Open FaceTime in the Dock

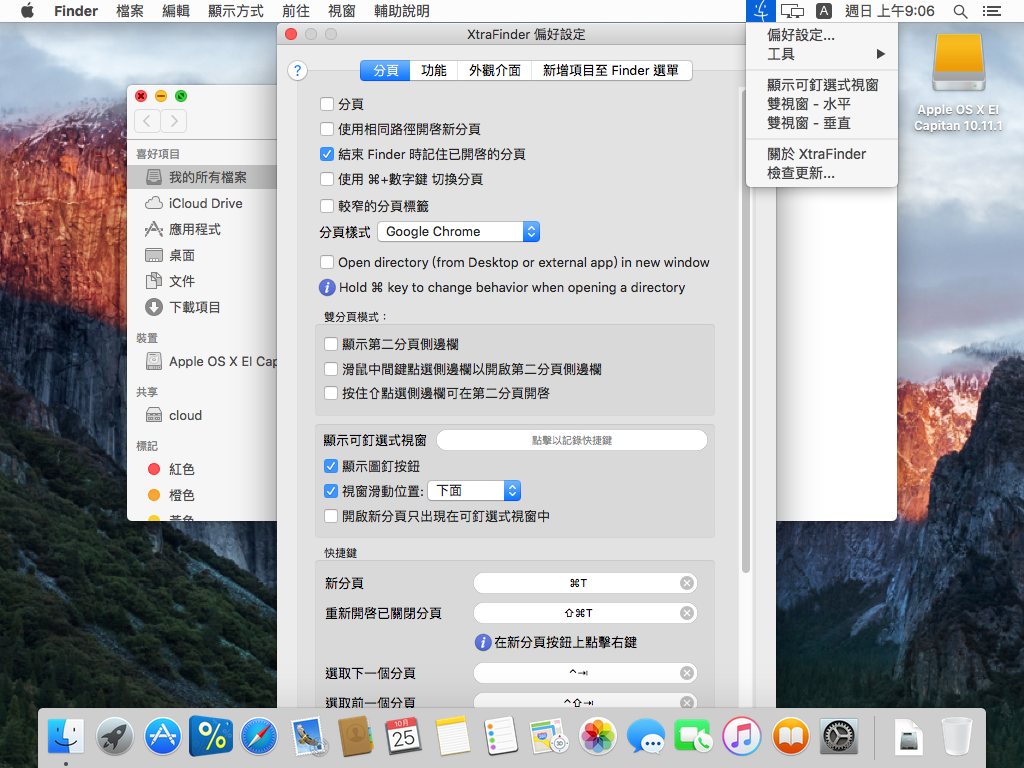click(694, 736)
